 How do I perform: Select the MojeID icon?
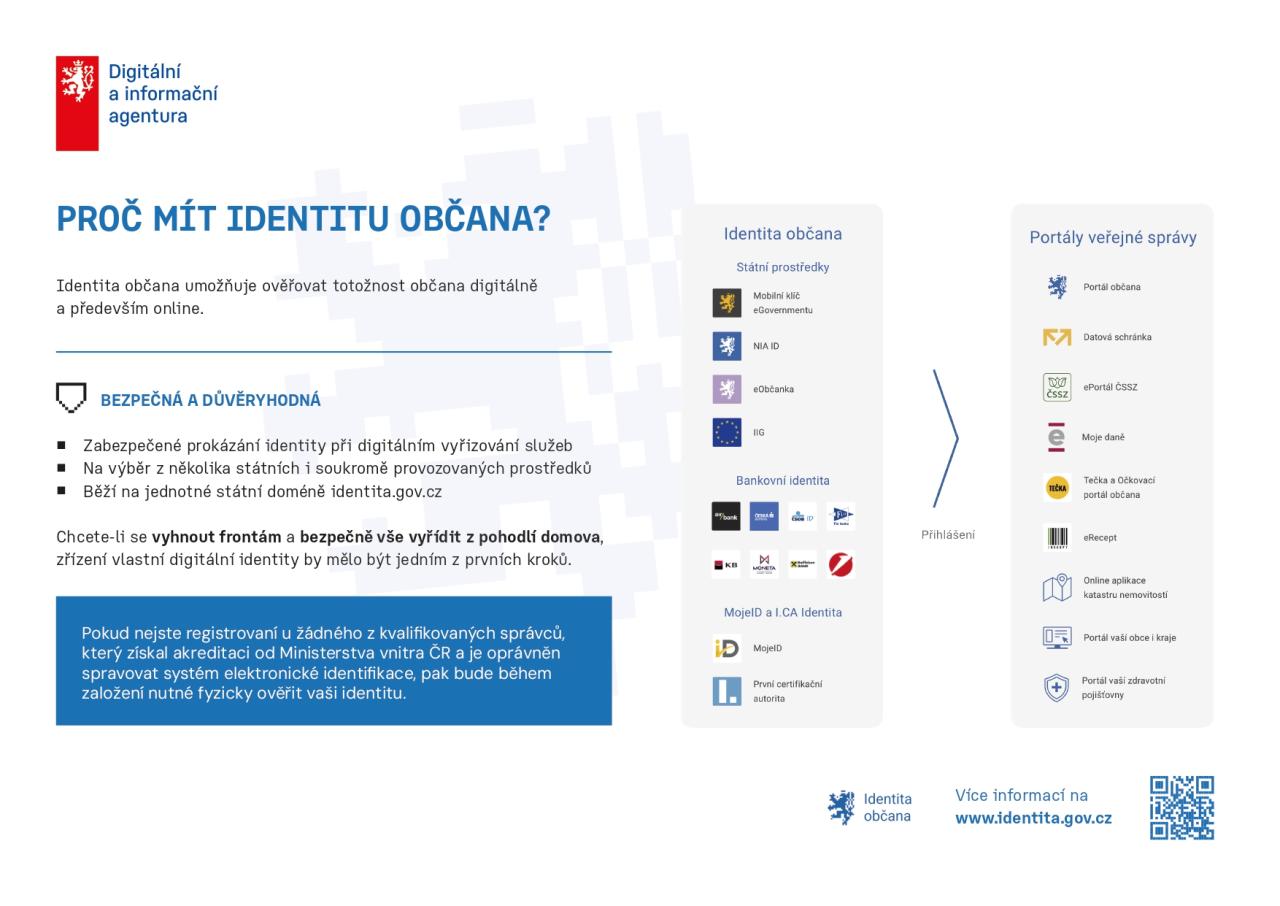[727, 648]
